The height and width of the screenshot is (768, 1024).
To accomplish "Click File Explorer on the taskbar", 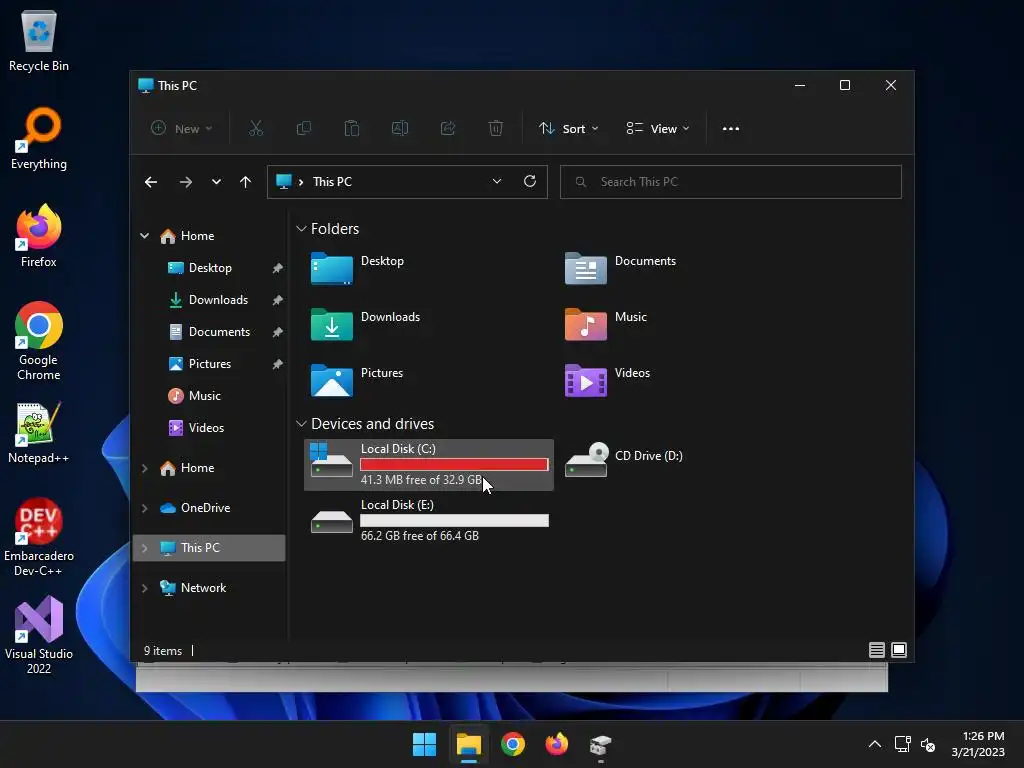I will [x=469, y=744].
